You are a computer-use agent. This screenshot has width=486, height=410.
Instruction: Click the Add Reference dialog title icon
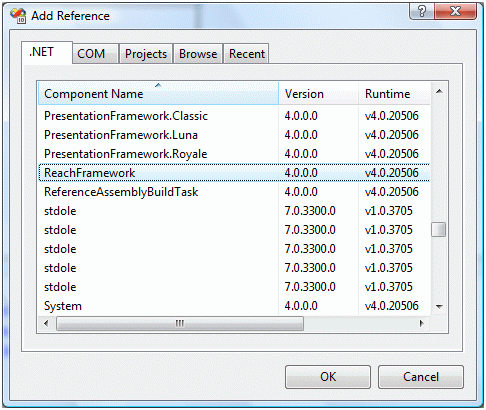pyautogui.click(x=18, y=16)
